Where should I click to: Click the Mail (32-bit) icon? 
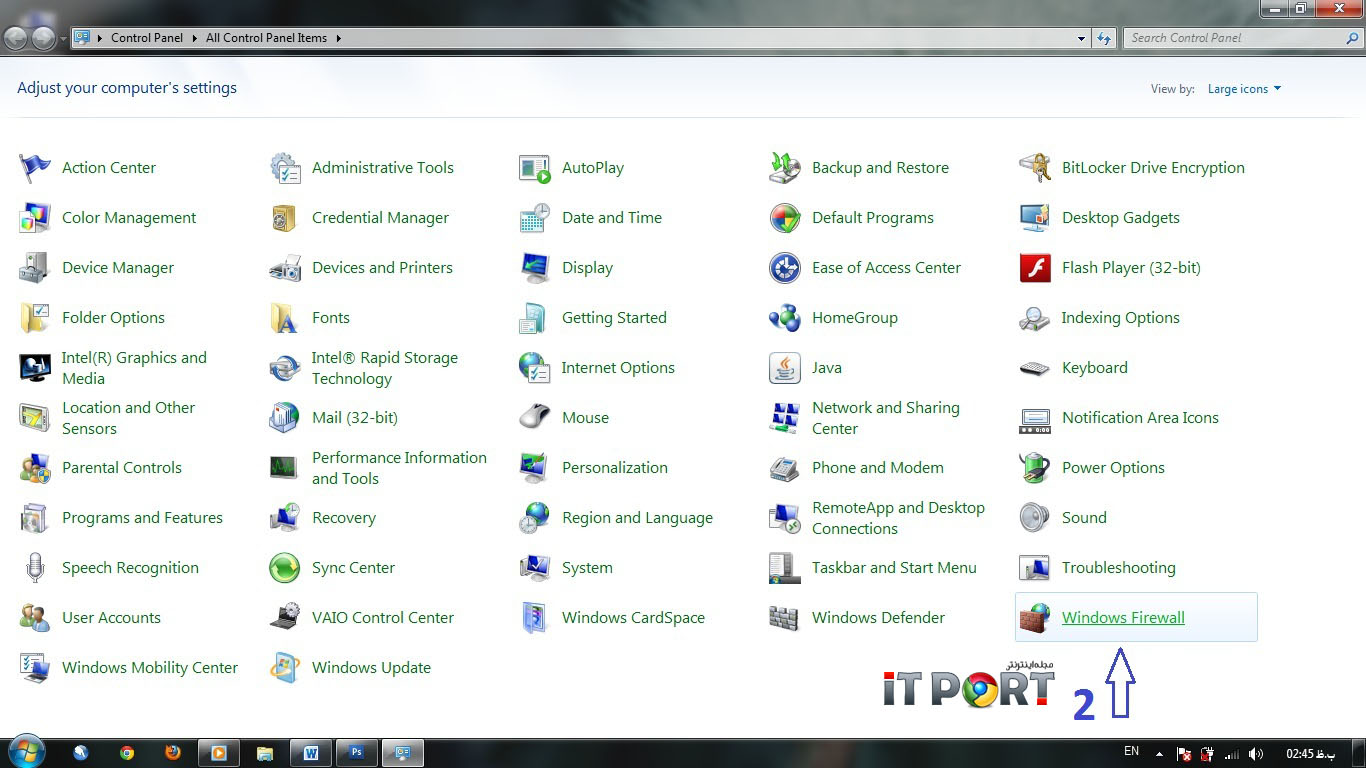[285, 418]
